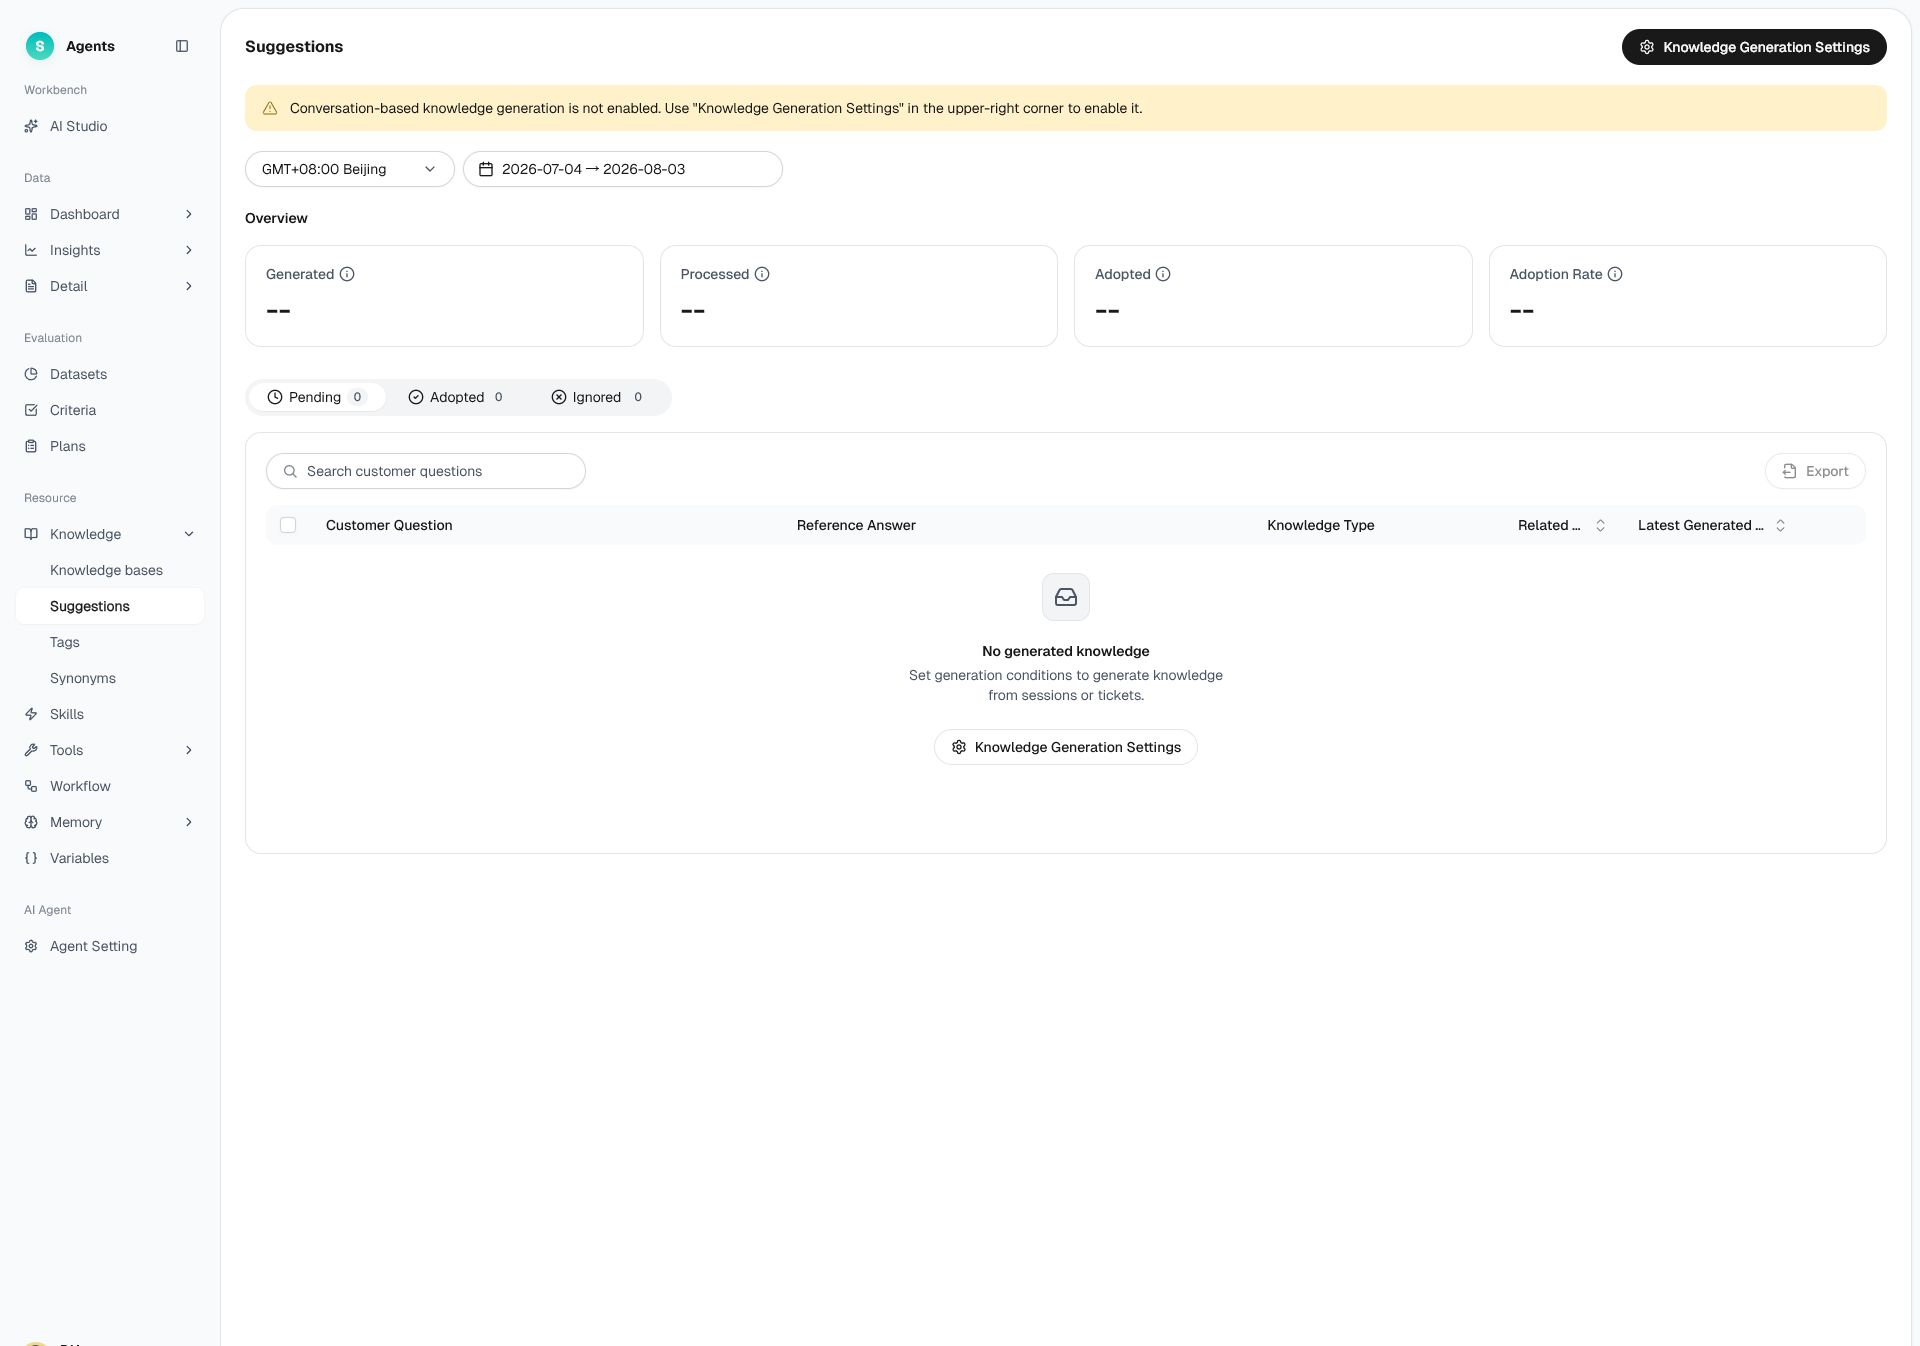Viewport: 1920px width, 1346px height.
Task: Switch to the Ignored tab
Action: point(598,397)
